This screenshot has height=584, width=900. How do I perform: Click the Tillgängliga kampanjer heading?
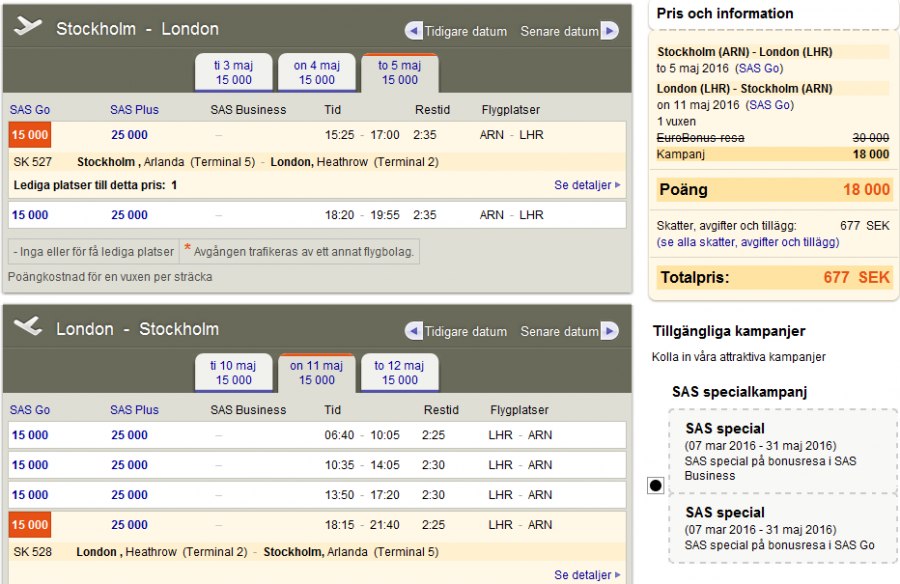(729, 331)
